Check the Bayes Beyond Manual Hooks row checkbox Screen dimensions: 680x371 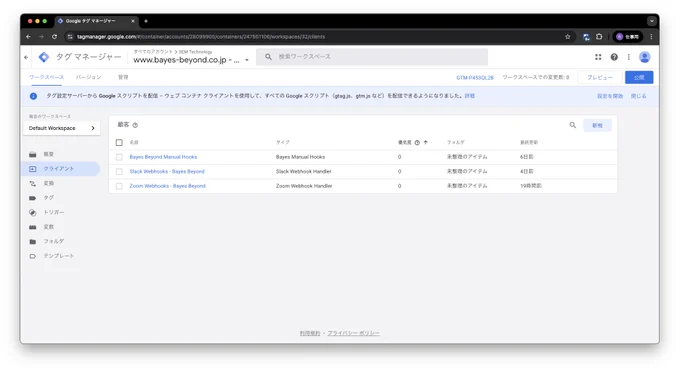[x=119, y=157]
